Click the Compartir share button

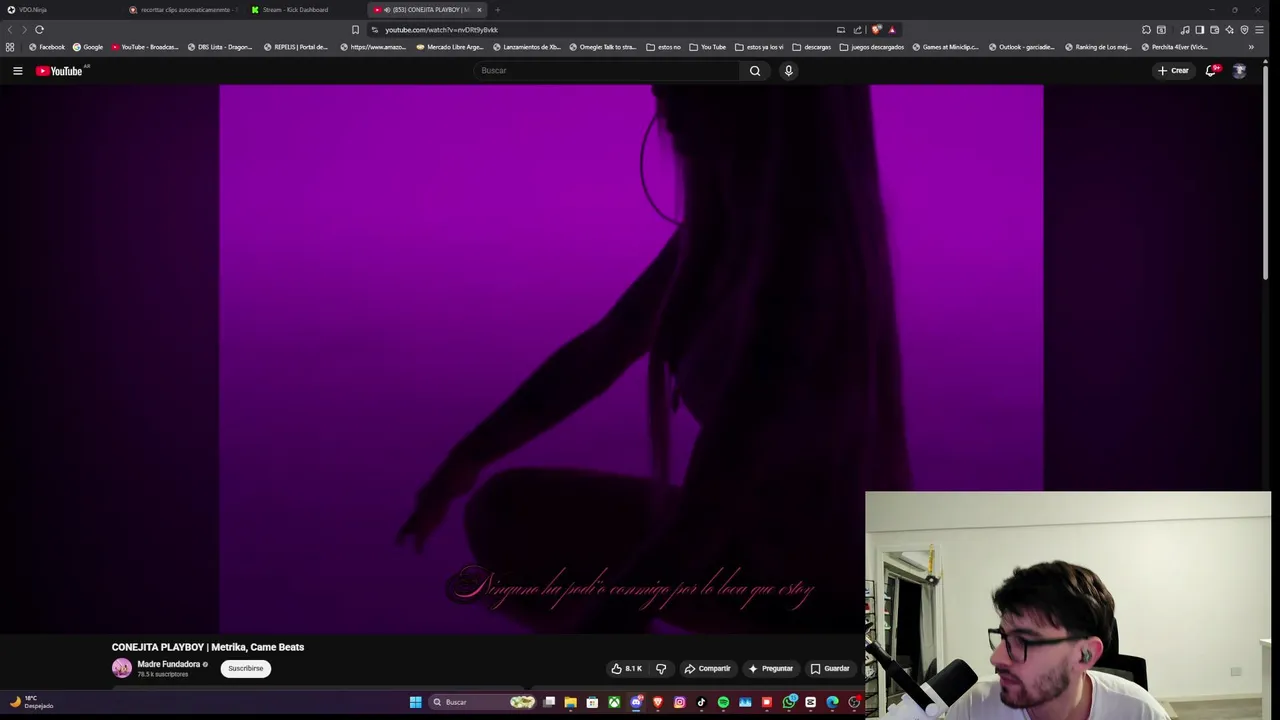(707, 669)
